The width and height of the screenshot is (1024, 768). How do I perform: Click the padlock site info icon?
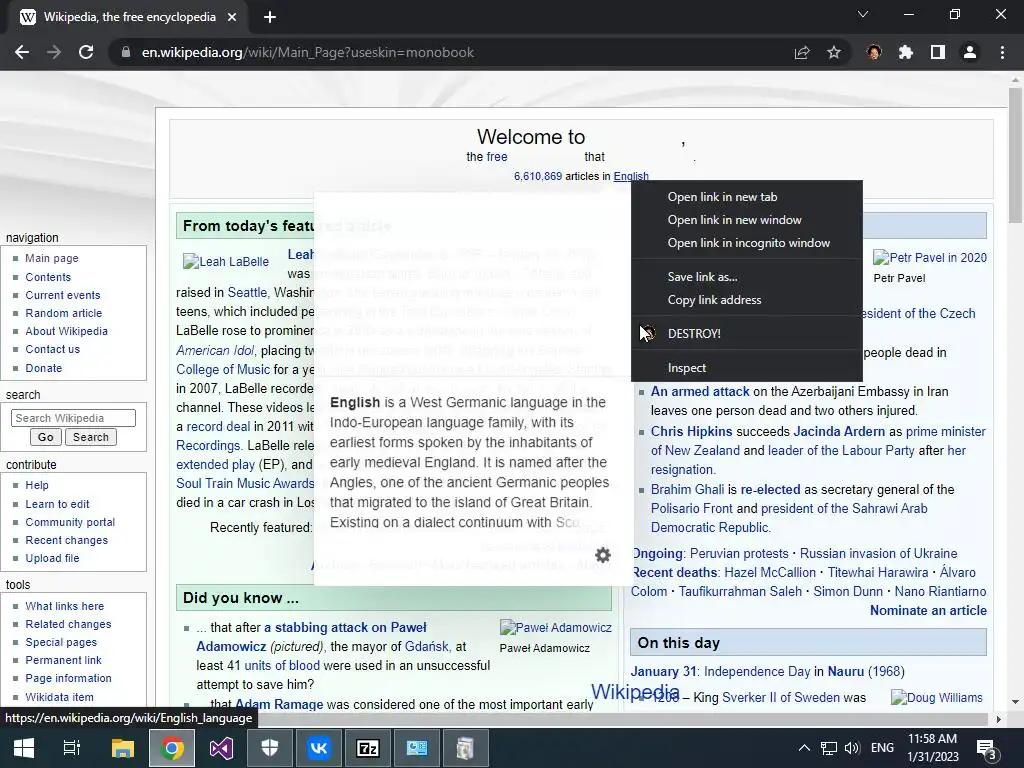point(126,52)
